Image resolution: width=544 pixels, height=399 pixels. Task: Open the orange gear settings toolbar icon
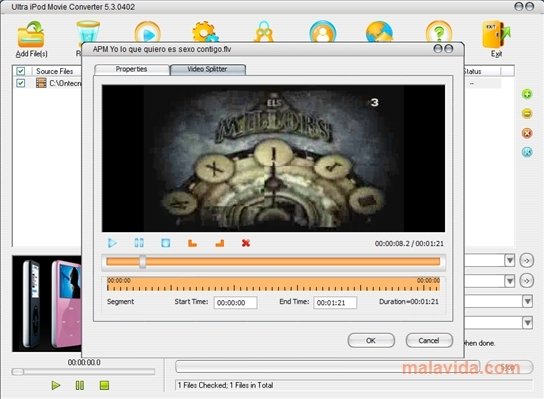[205, 32]
